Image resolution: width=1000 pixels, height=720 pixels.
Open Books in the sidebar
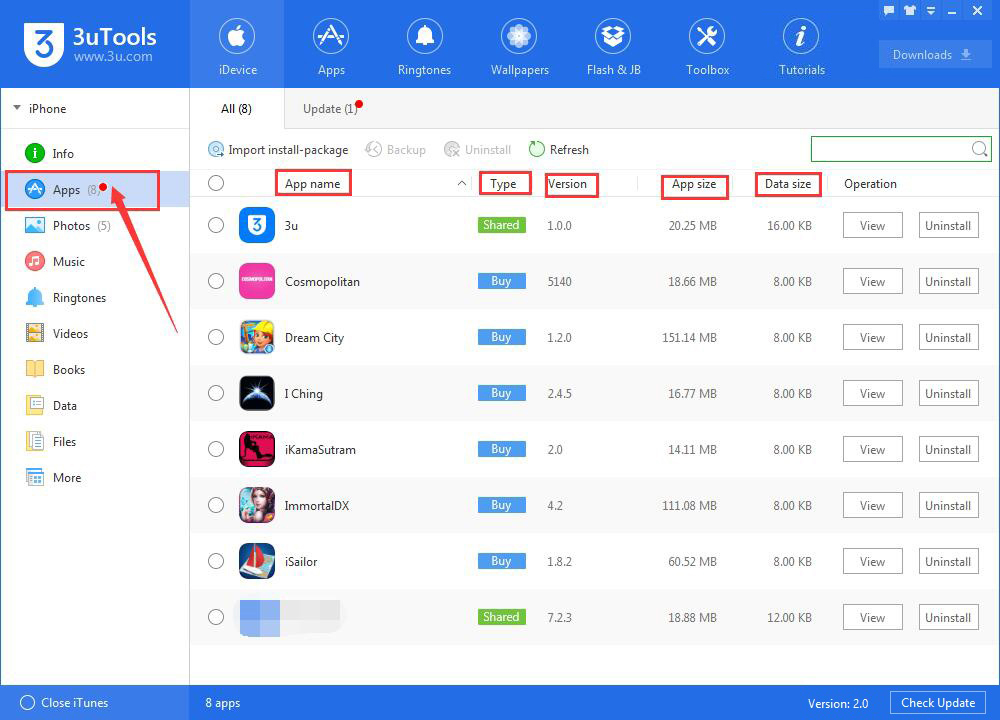94,370
